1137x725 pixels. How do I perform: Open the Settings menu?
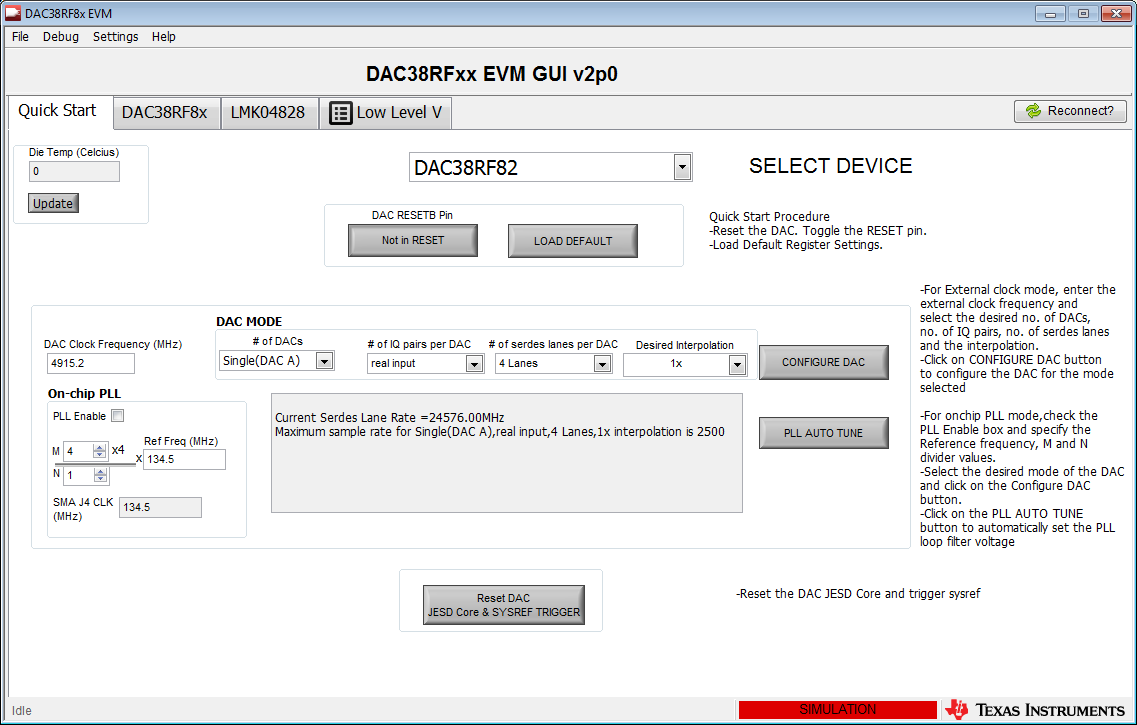115,36
